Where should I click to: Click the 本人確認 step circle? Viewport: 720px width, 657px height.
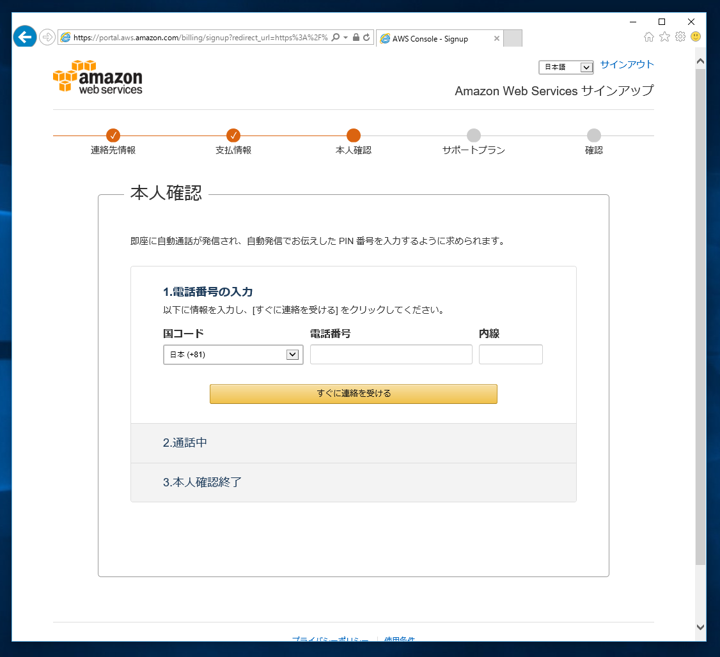click(354, 135)
